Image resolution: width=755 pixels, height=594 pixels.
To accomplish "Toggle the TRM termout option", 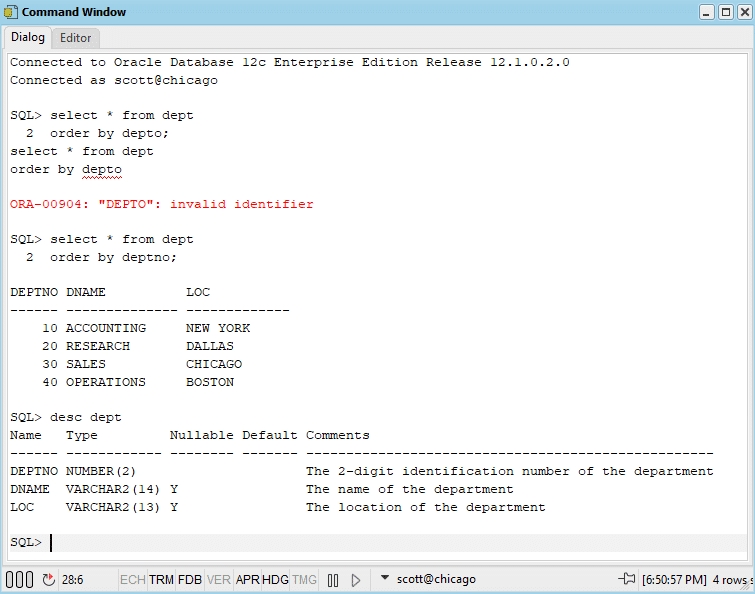I will (x=162, y=579).
